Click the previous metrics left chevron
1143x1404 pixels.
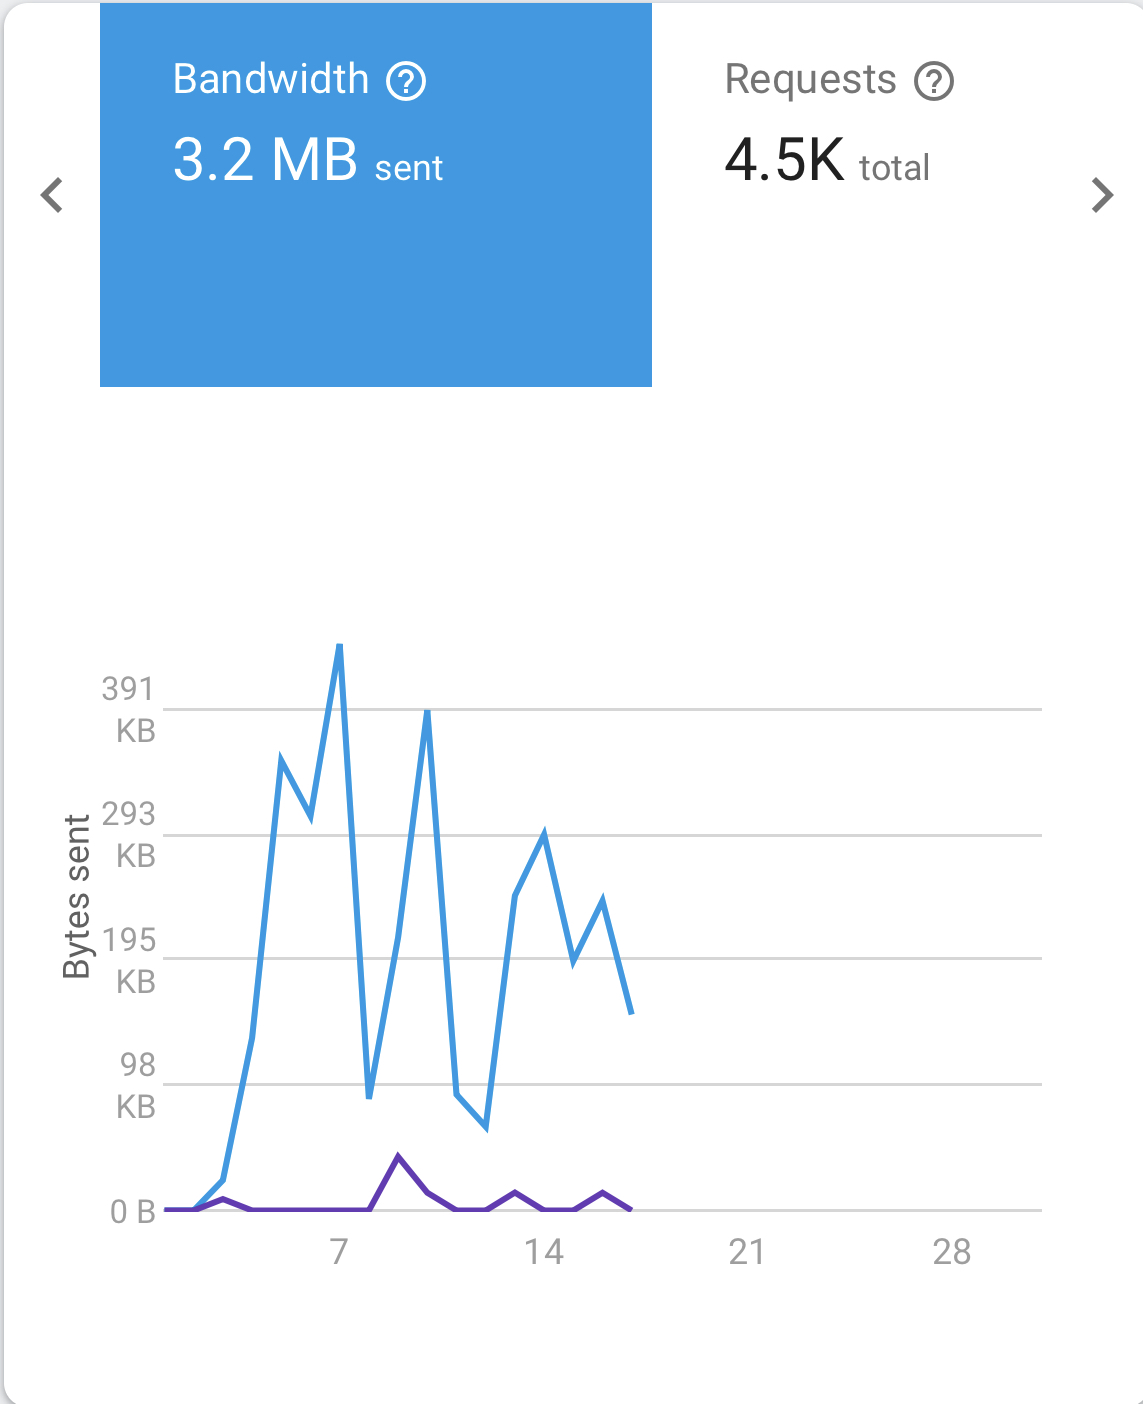pyautogui.click(x=52, y=195)
